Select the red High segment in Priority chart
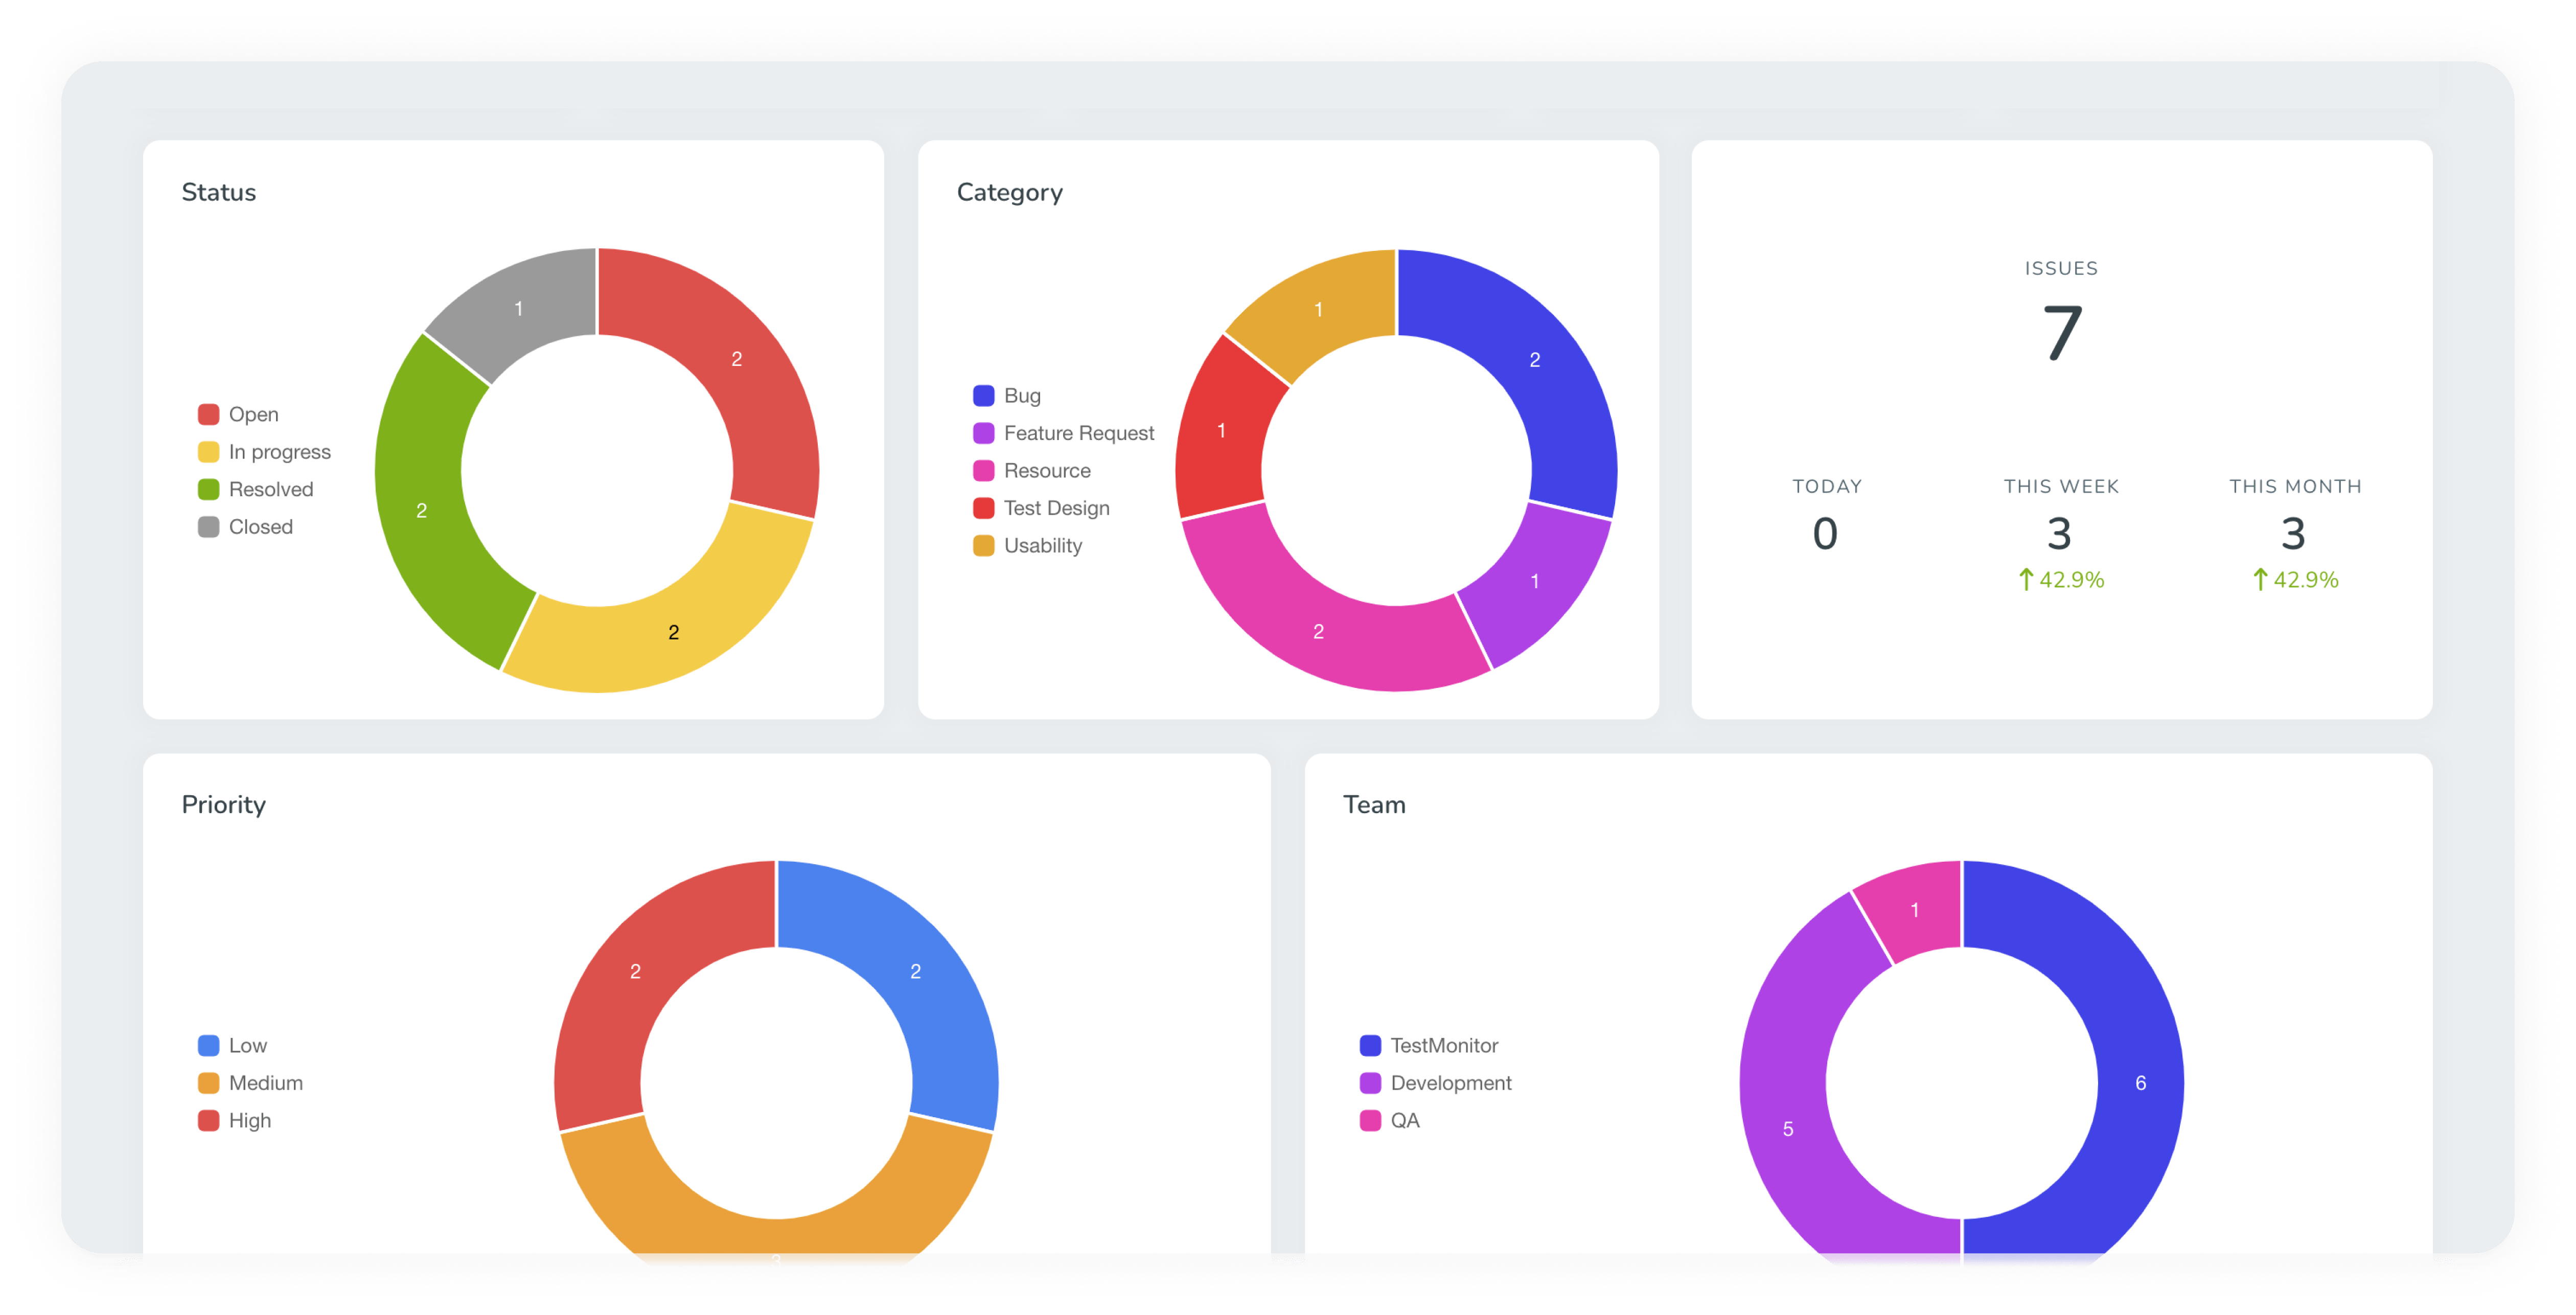2576x1315 pixels. click(636, 972)
